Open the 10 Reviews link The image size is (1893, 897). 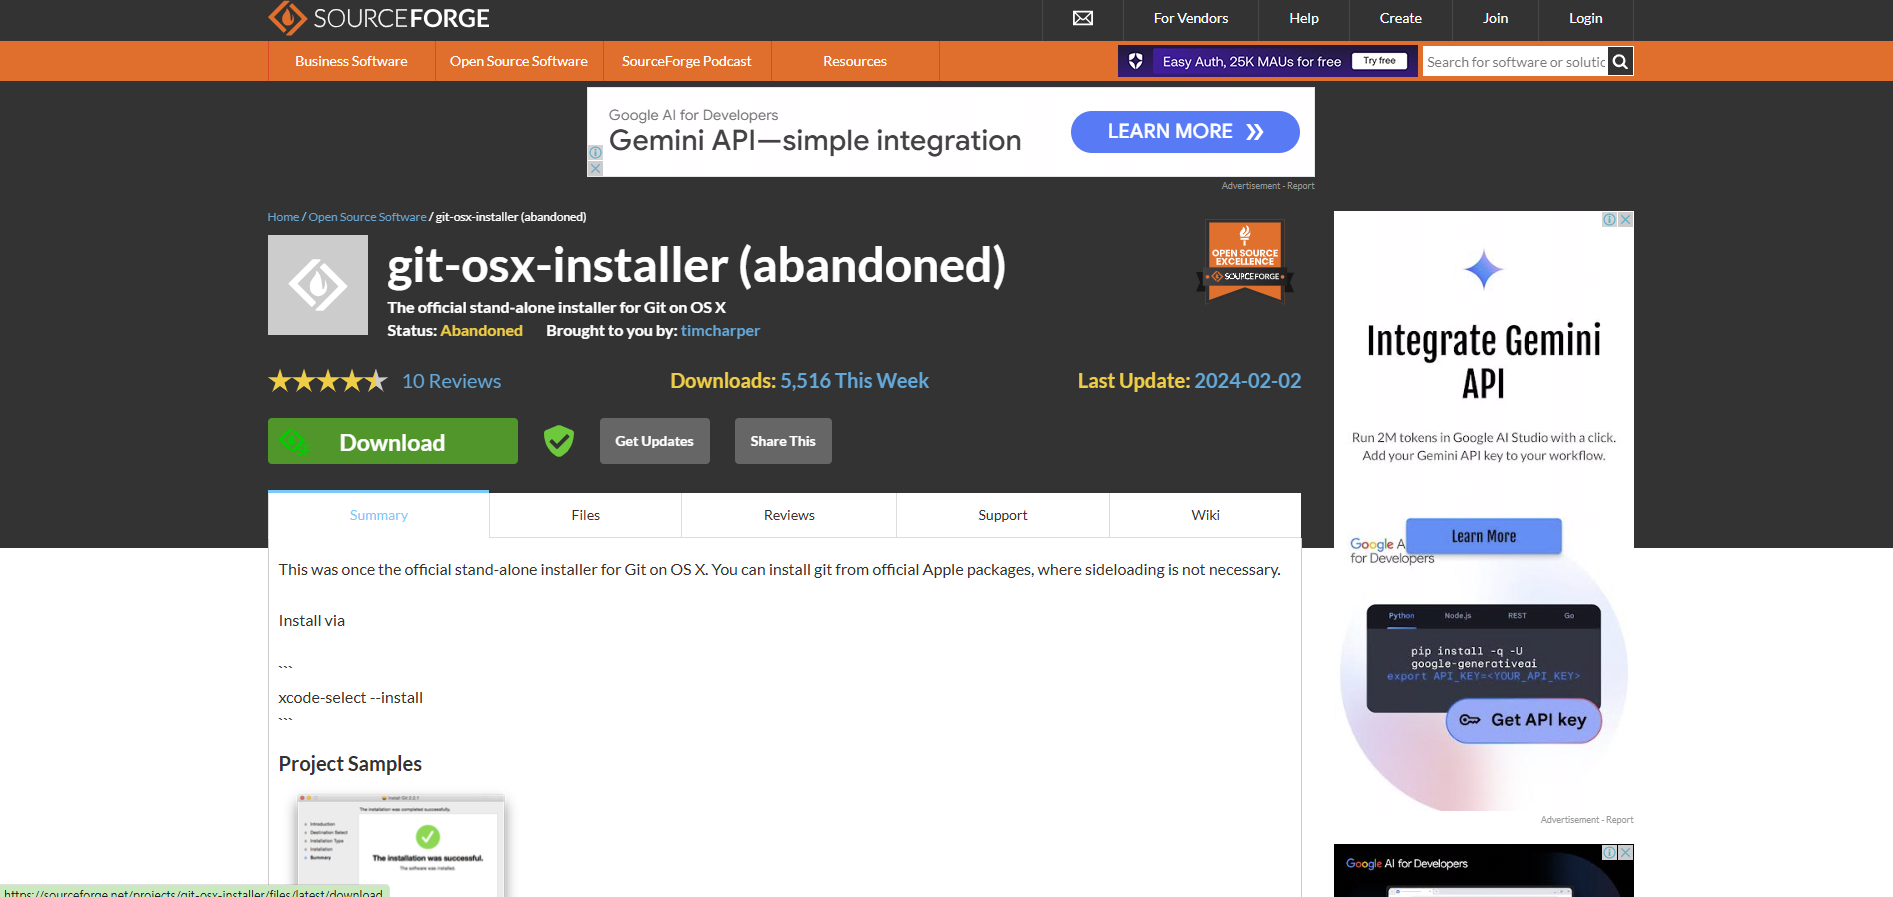tap(451, 381)
